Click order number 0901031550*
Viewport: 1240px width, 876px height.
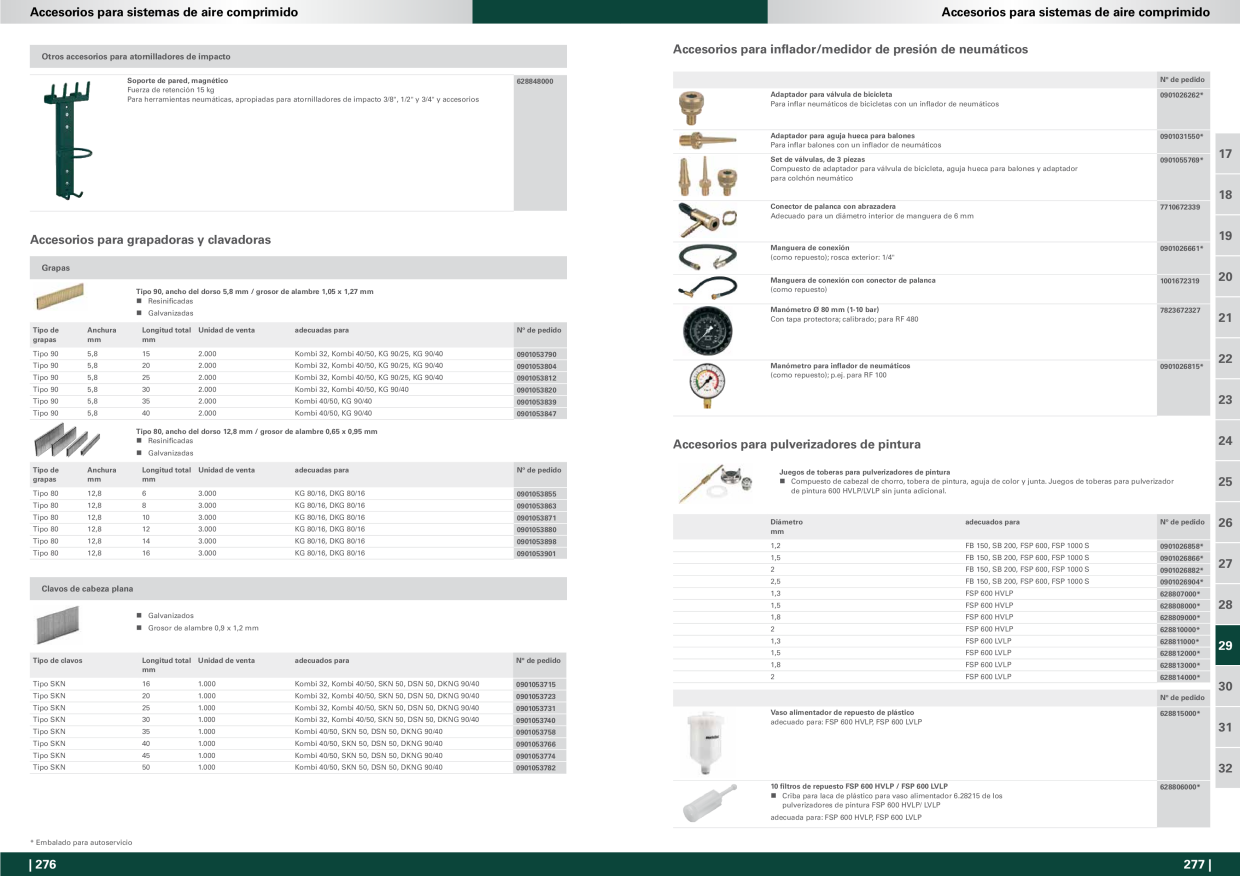click(x=1181, y=136)
